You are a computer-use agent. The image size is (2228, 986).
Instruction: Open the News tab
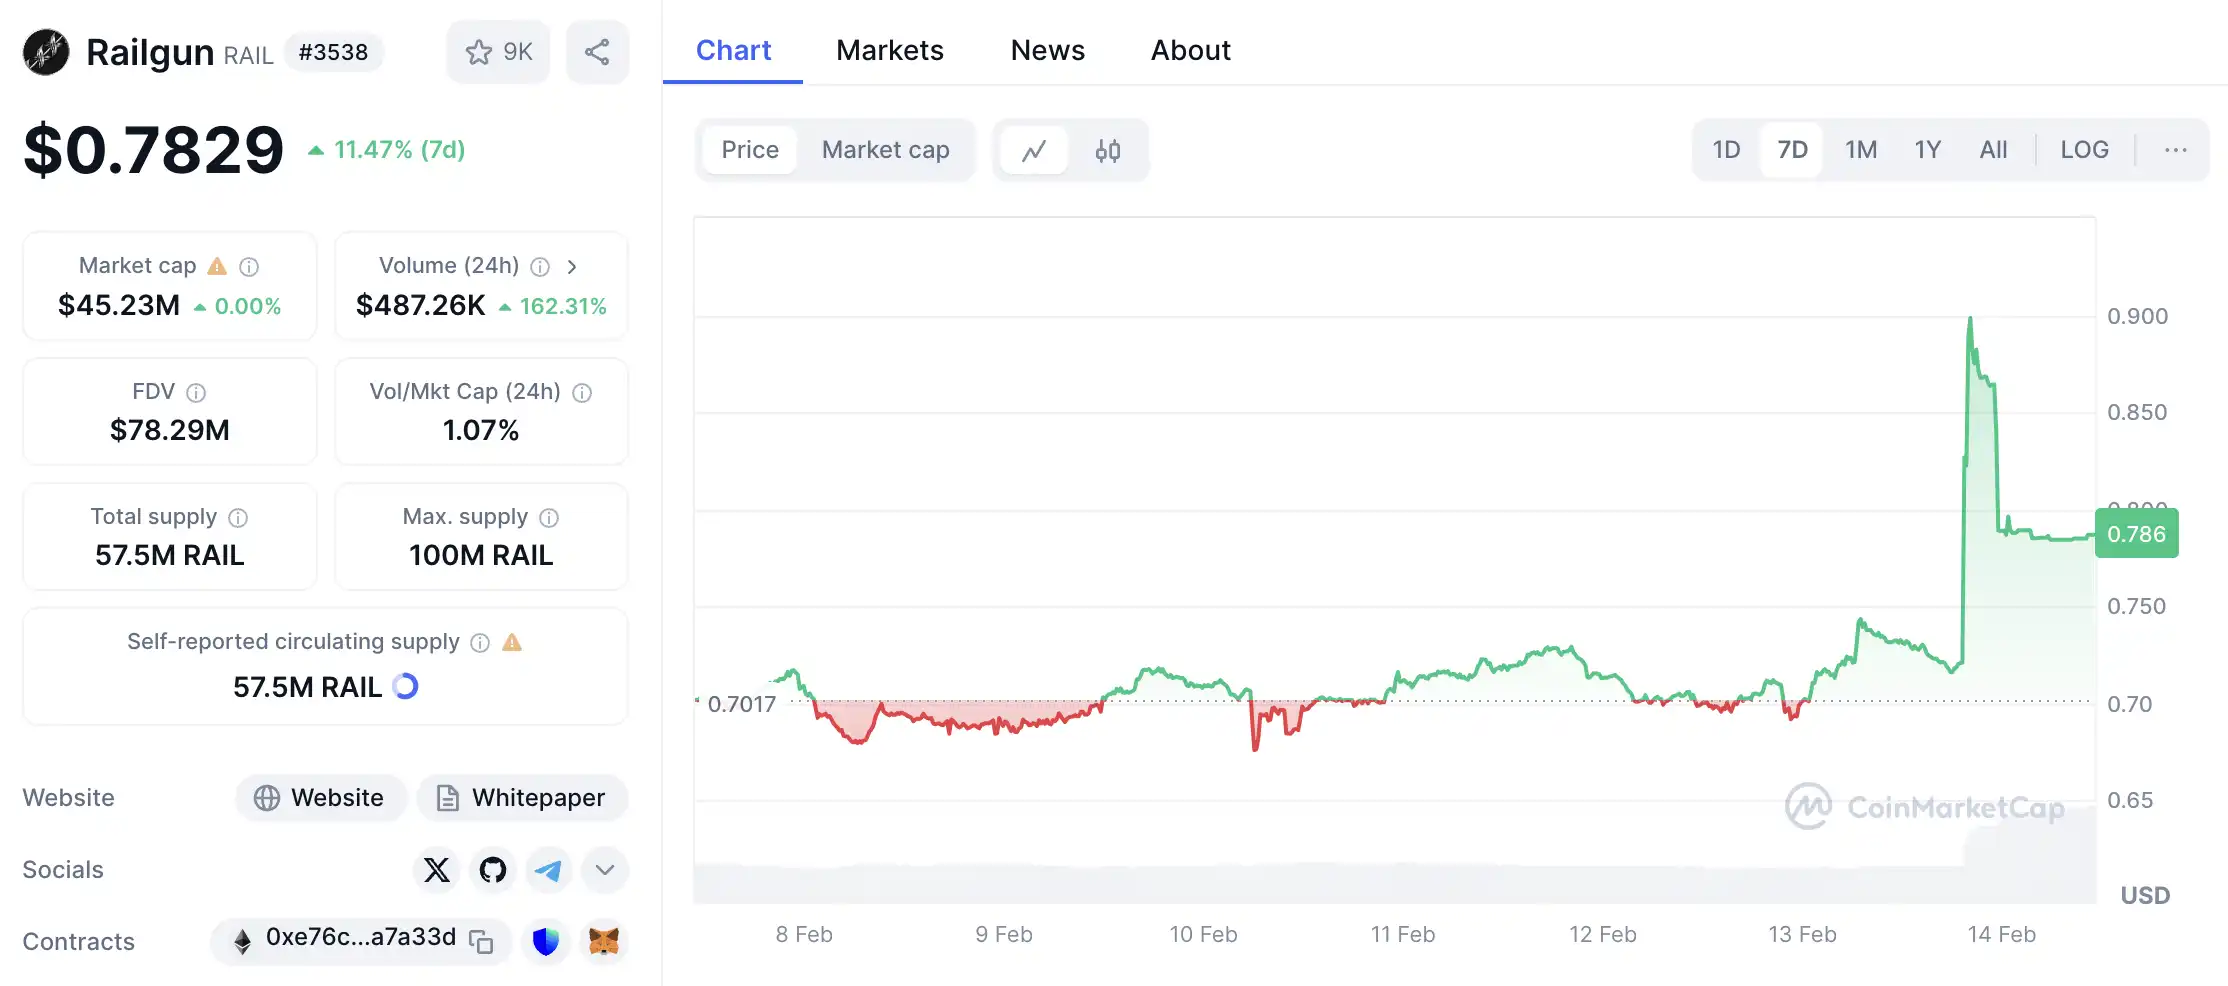[x=1047, y=50]
